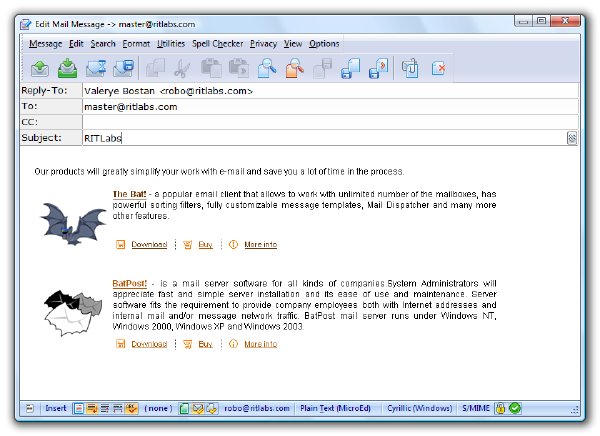Click the Put in Outbox green tray icon
This screenshot has height=436, width=600.
point(67,68)
